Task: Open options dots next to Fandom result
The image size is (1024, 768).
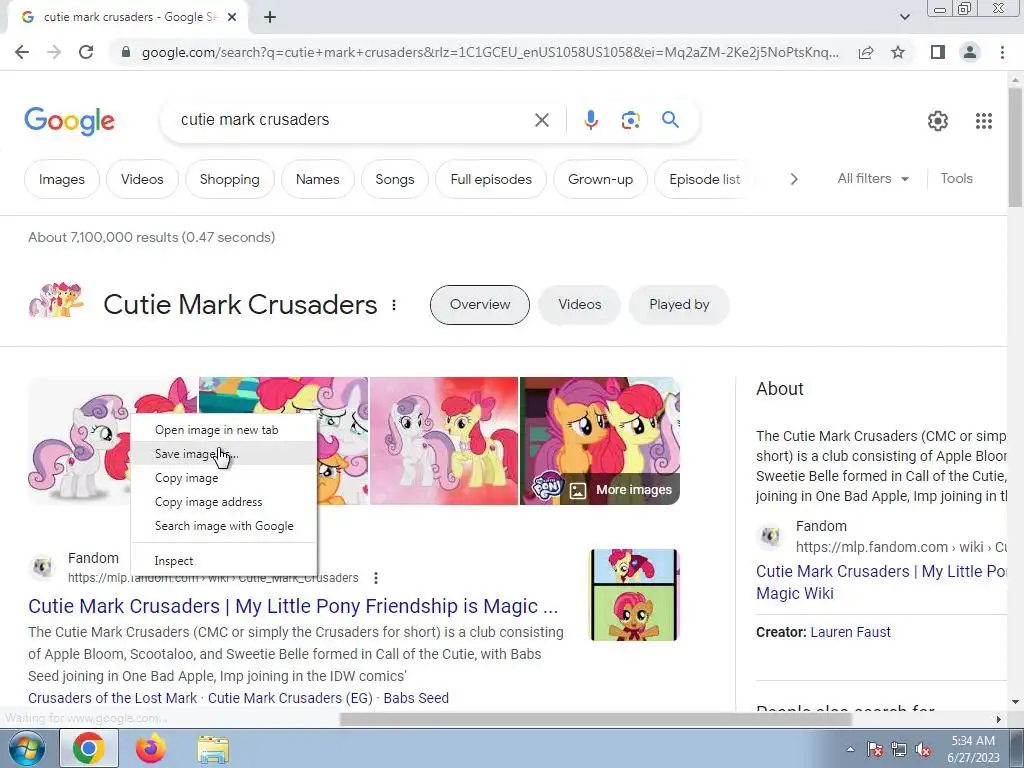Action: click(376, 578)
